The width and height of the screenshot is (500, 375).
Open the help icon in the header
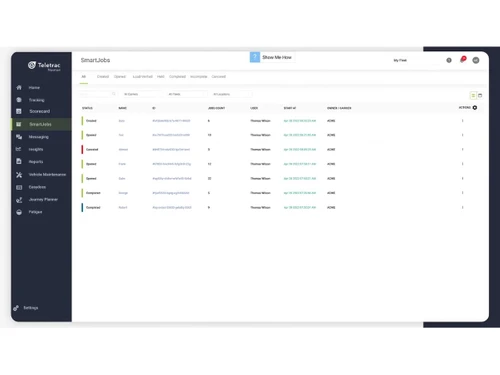point(449,60)
